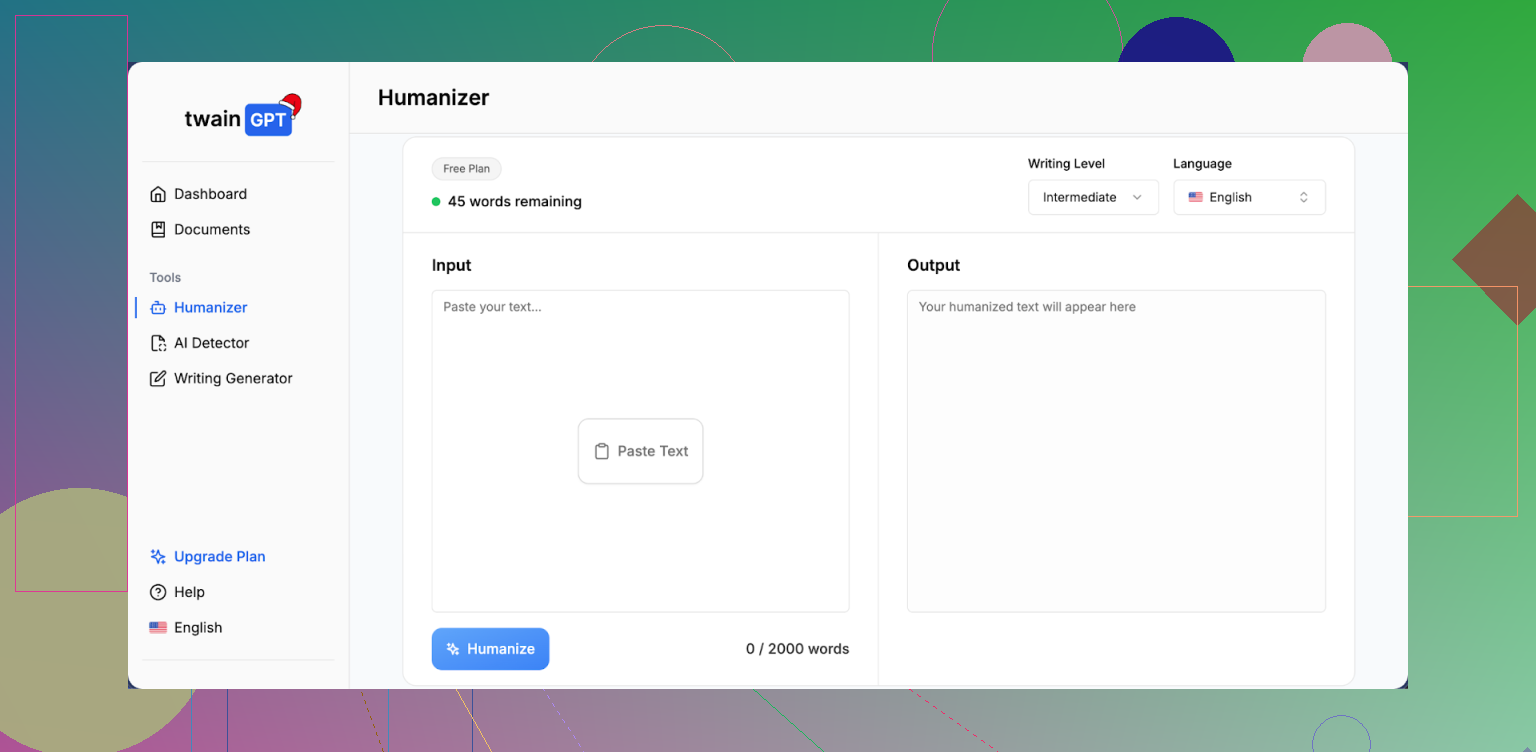Click the Humanizer robot icon in sidebar
The height and width of the screenshot is (752, 1536).
pyautogui.click(x=158, y=308)
